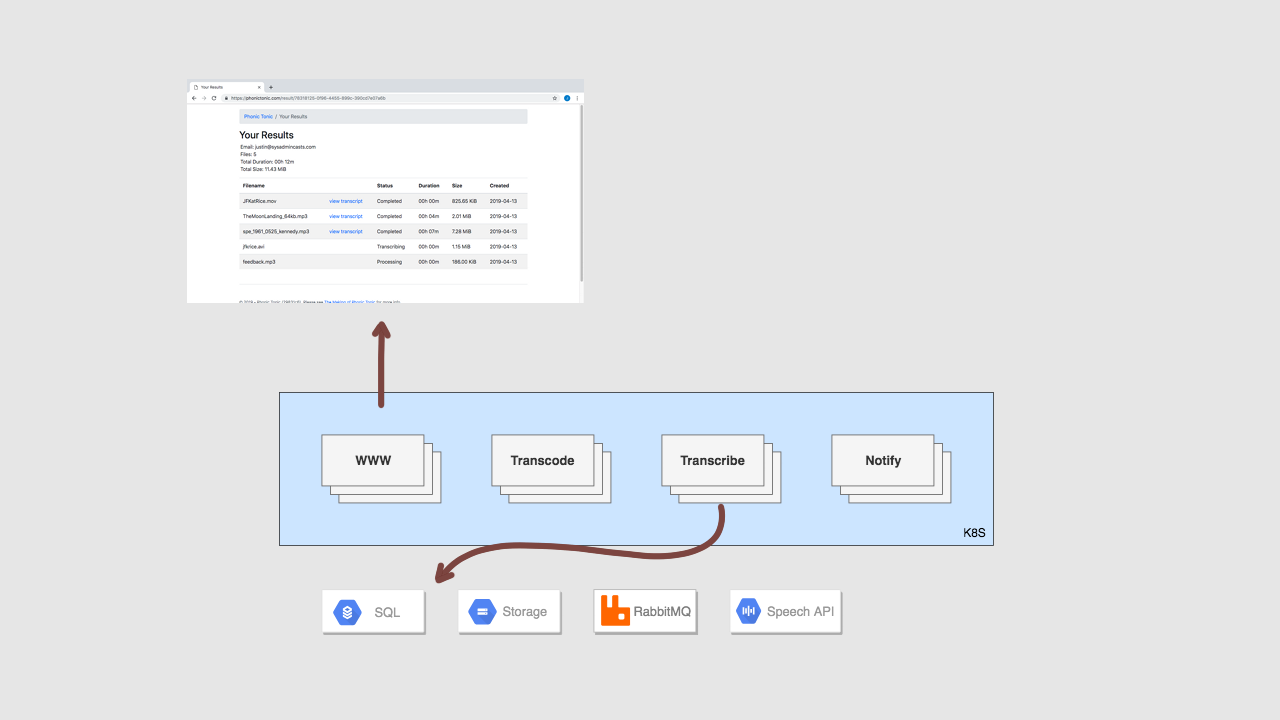Viewport: 1280px width, 720px height.
Task: Click the Total Size: 11.43 MiB line
Action: [x=263, y=169]
